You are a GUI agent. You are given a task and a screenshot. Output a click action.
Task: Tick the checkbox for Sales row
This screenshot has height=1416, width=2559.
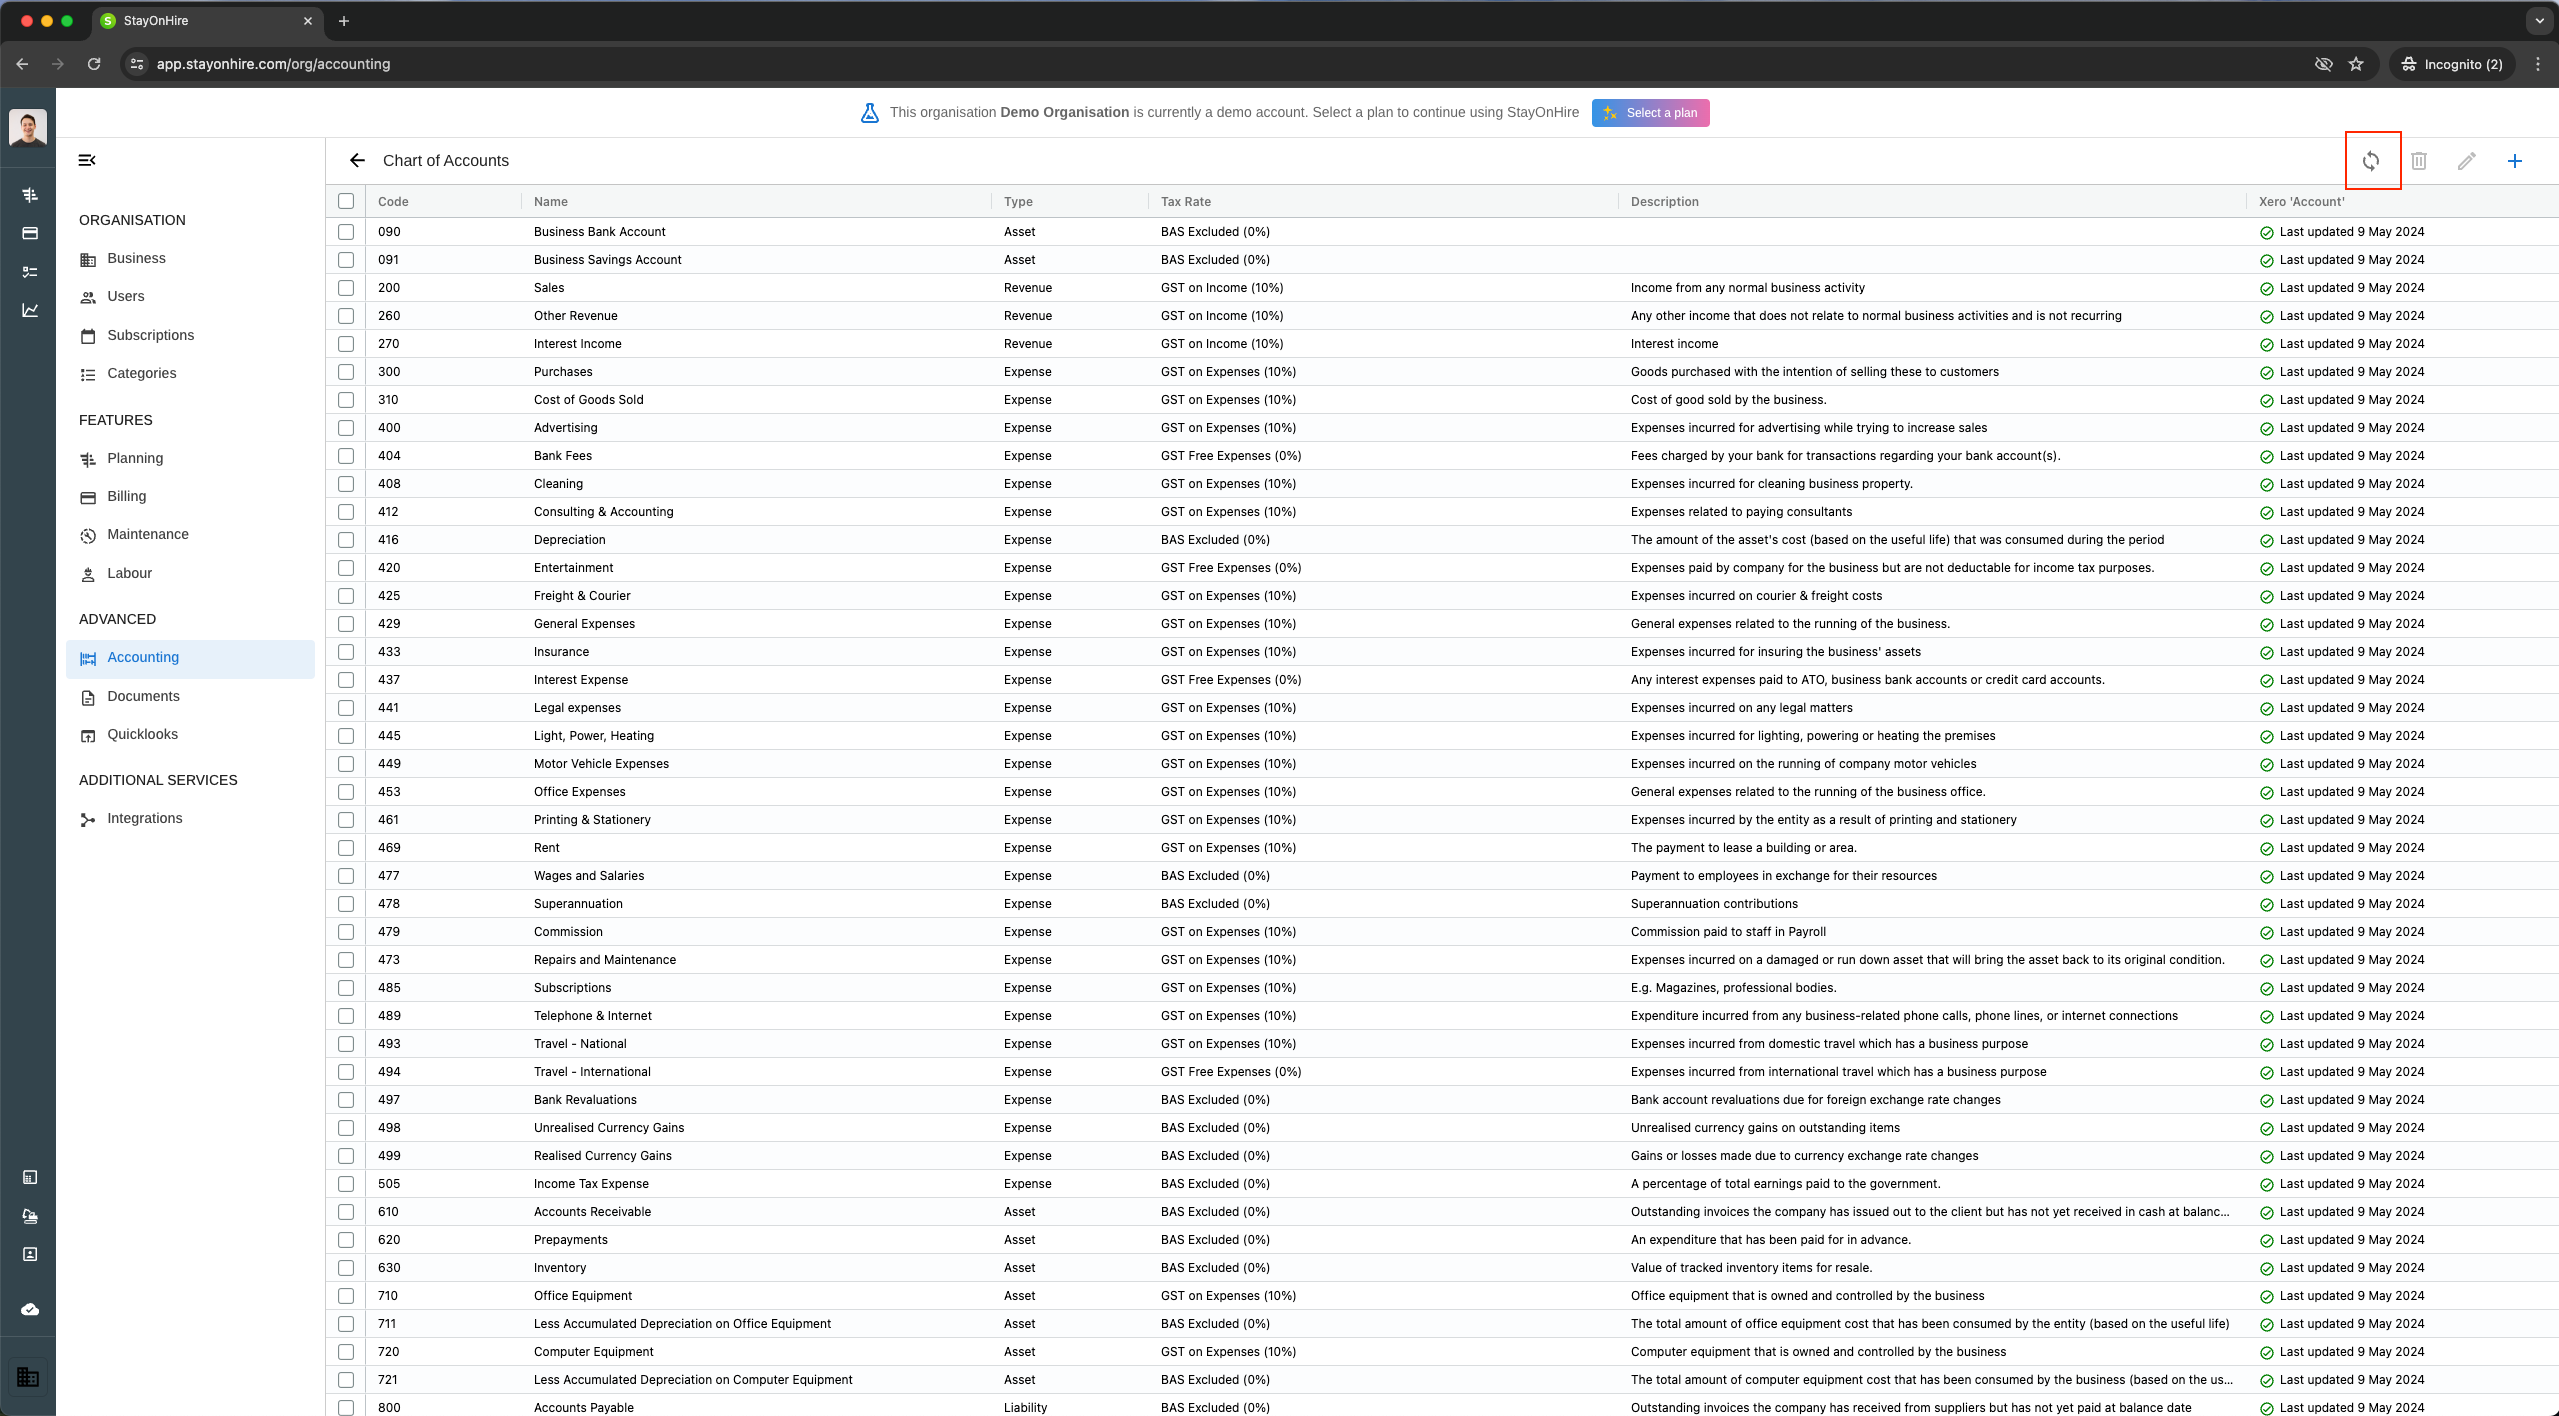coord(346,288)
